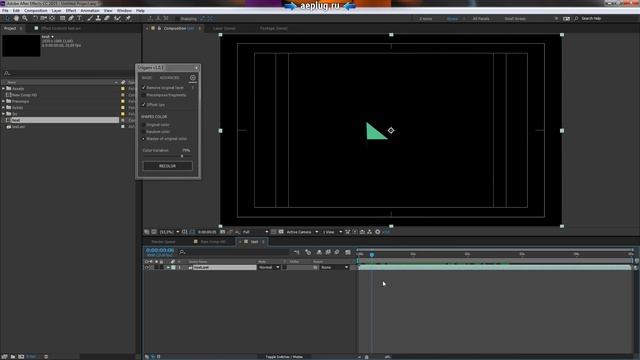This screenshot has height=360, width=640.
Task: Toggle the Remove original layer checkbox
Action: click(143, 88)
